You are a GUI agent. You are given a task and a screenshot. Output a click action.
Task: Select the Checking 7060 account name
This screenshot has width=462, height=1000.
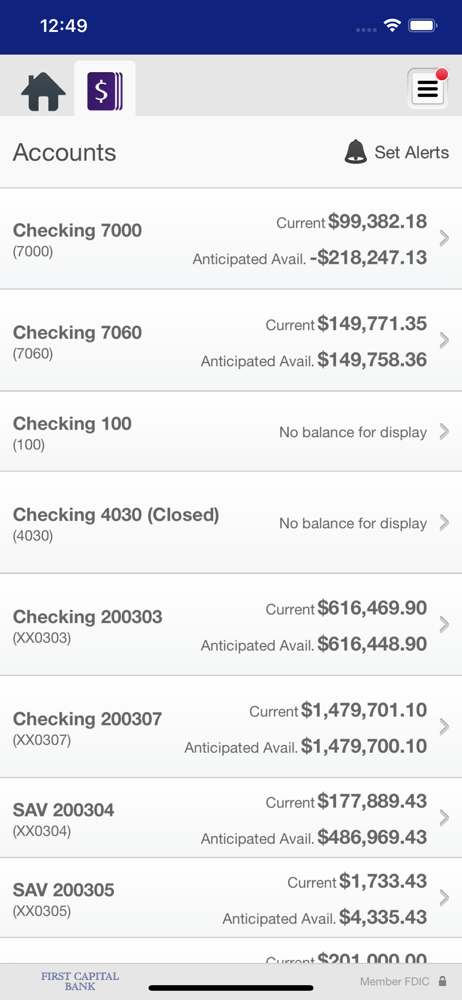pyautogui.click(x=77, y=332)
